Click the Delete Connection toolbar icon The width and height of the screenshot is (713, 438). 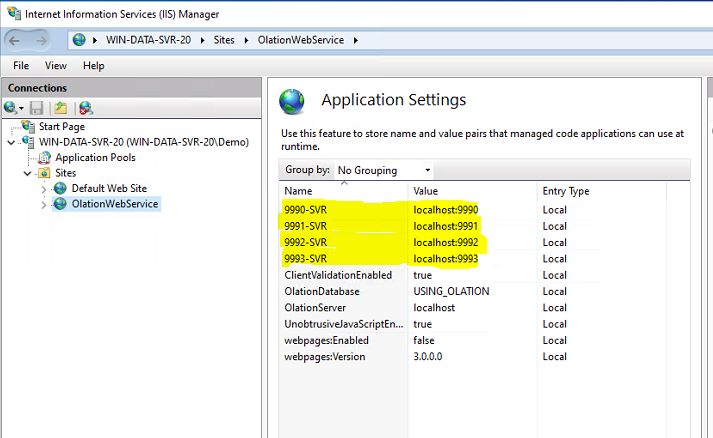pyautogui.click(x=85, y=108)
